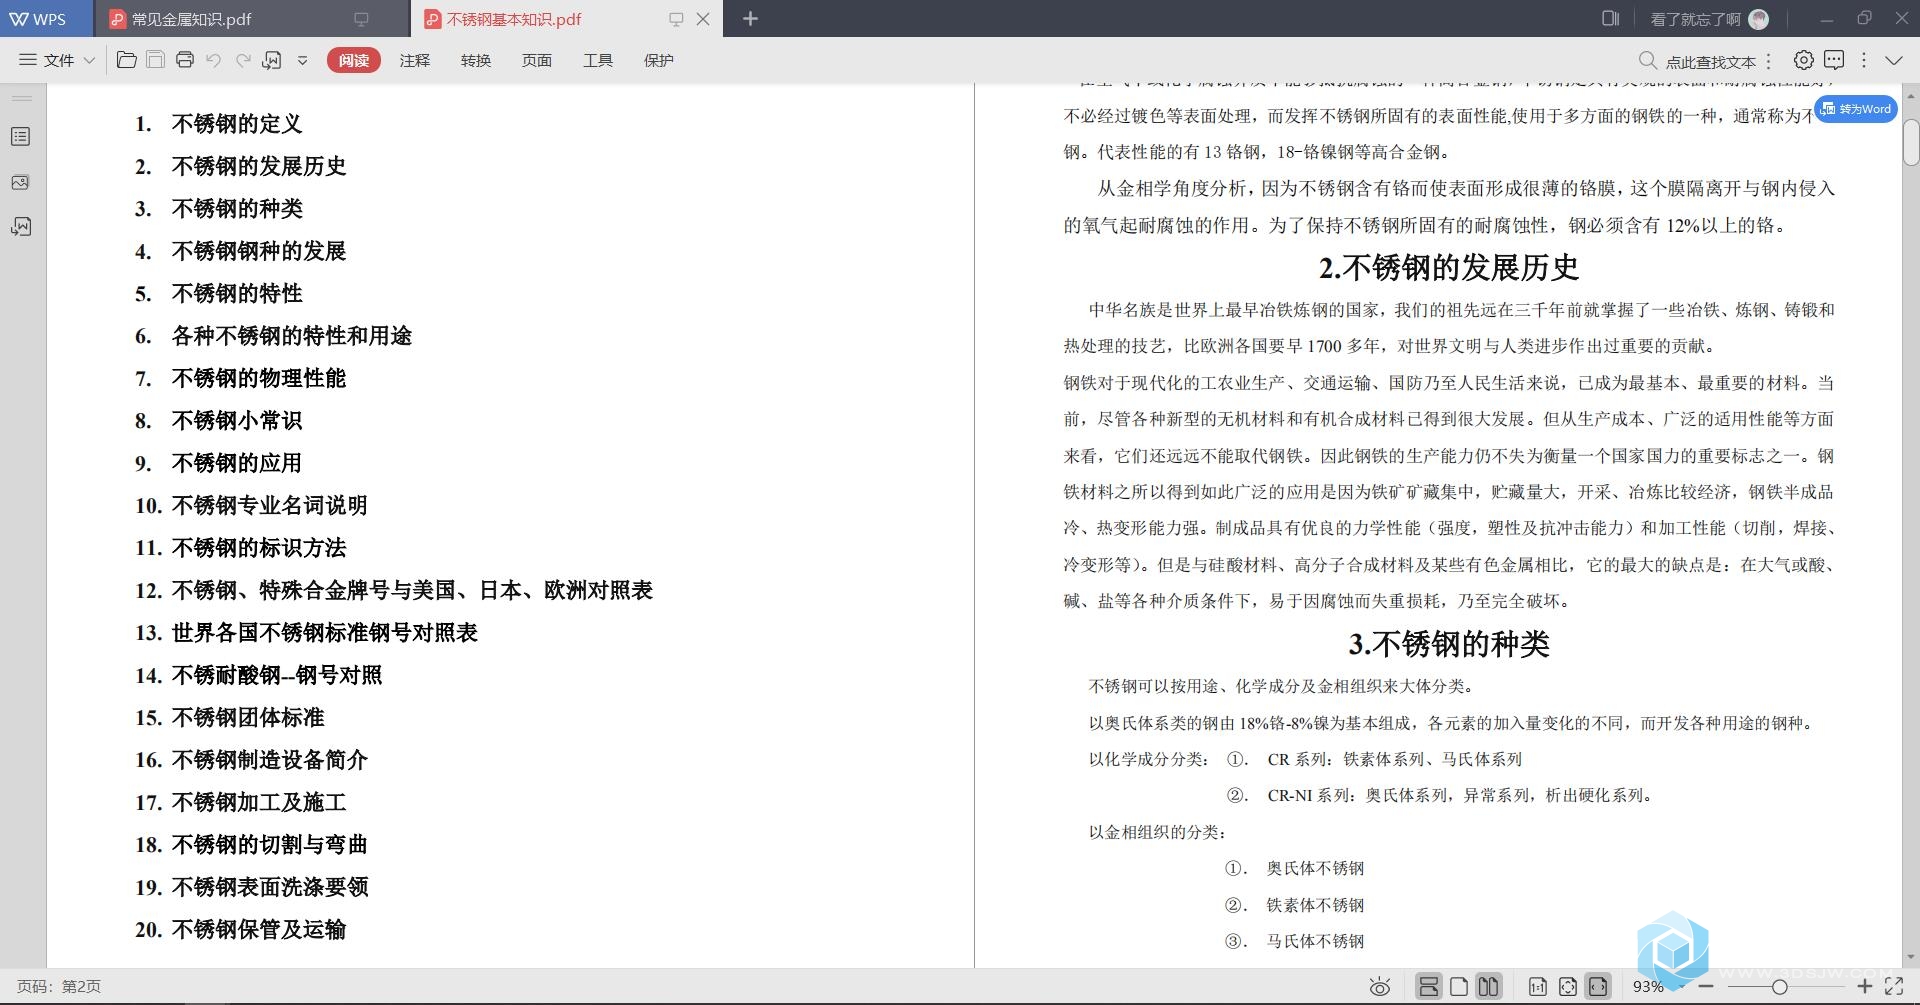Screen dimensions: 1920x1005
Task: Toggle two-page view mode
Action: click(1489, 987)
